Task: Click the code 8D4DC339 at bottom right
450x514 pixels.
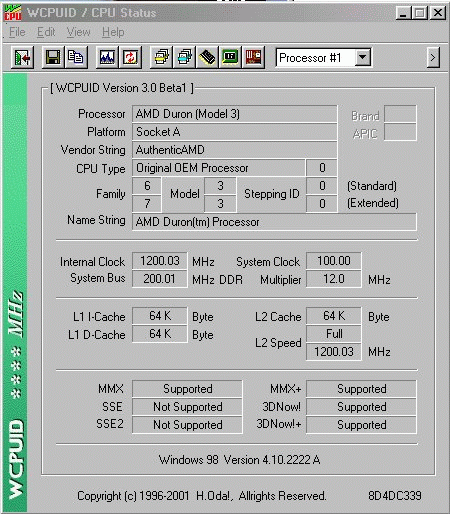Action: point(395,496)
